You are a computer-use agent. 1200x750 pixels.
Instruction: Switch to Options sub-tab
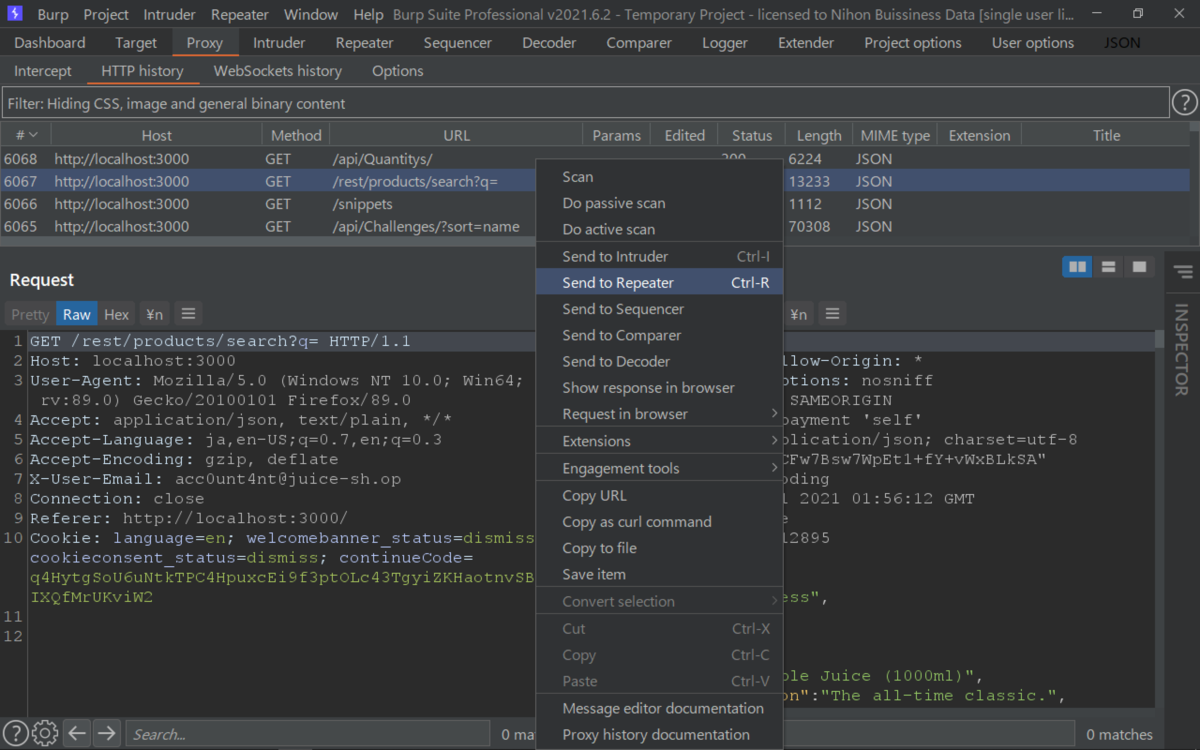[398, 71]
